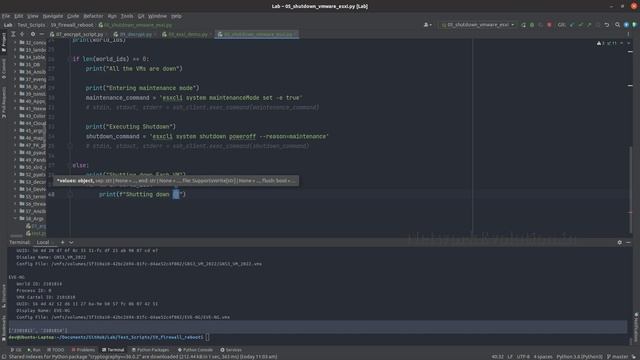Open the Structure side tab

tap(4, 296)
